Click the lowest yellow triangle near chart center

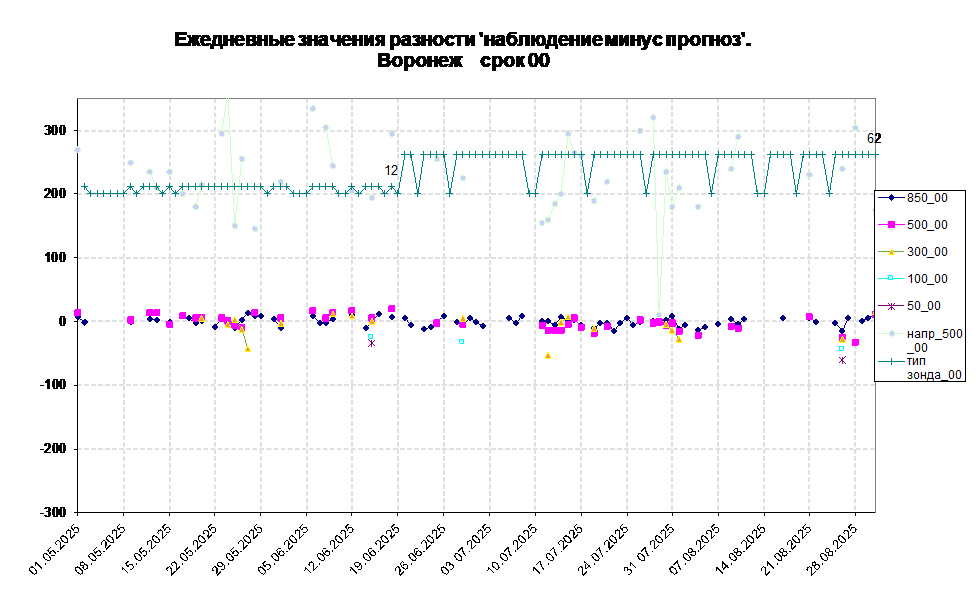[548, 355]
